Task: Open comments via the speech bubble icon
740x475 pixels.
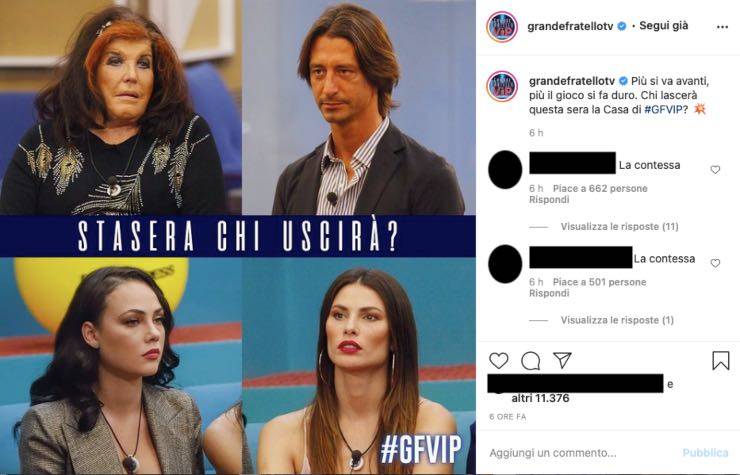Action: coord(530,361)
